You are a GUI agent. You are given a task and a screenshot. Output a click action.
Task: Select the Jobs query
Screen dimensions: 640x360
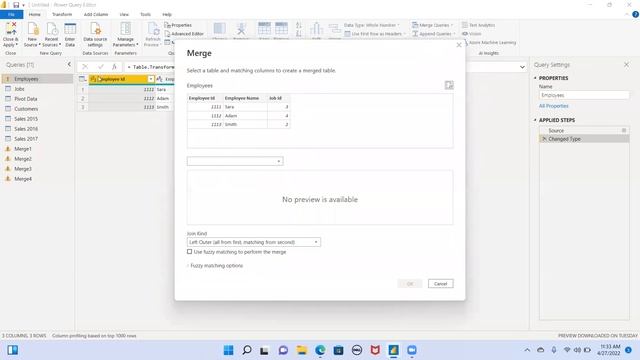[19, 89]
